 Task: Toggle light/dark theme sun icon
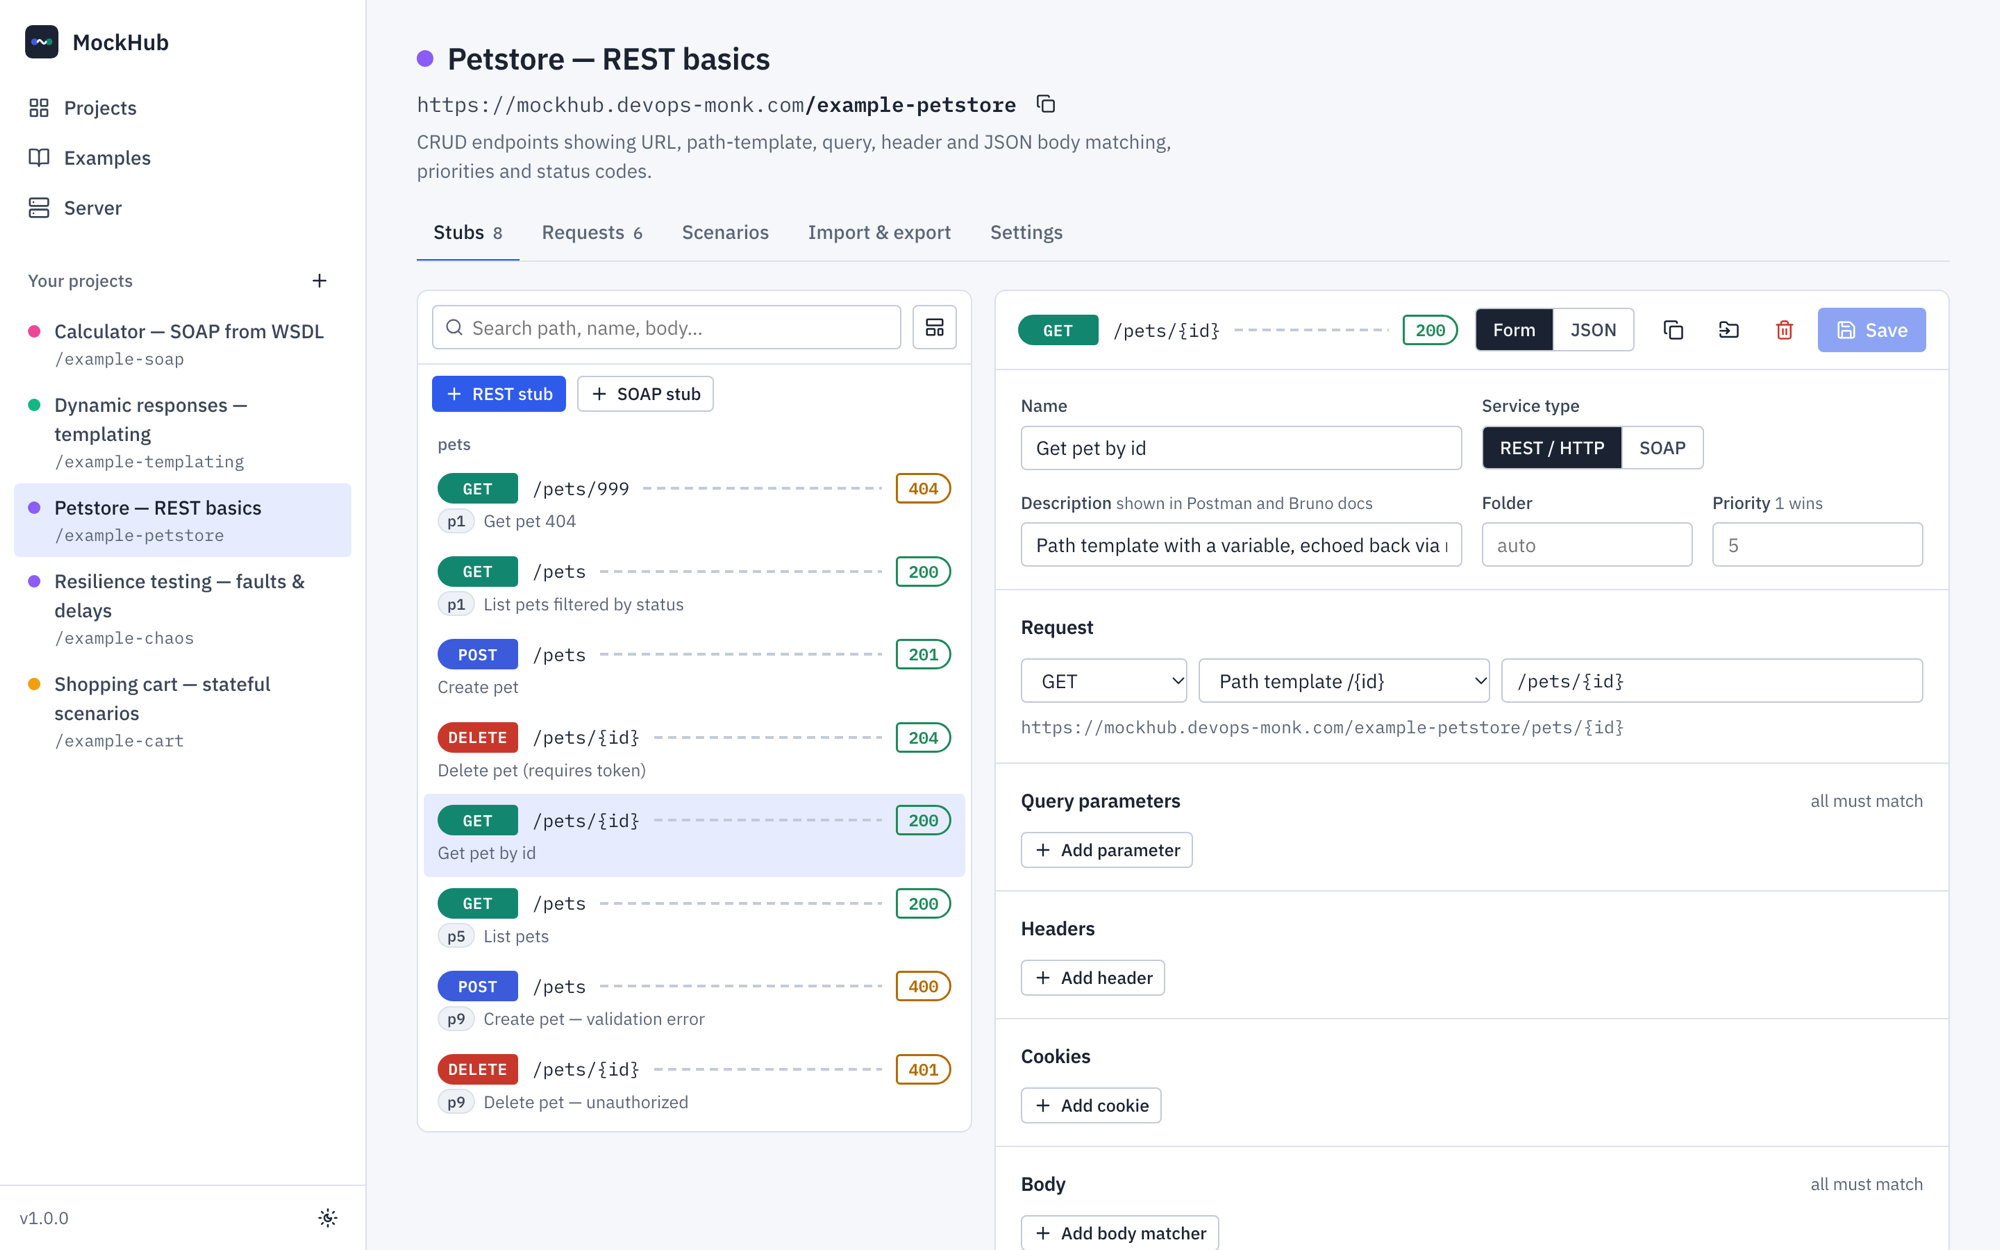point(327,1218)
